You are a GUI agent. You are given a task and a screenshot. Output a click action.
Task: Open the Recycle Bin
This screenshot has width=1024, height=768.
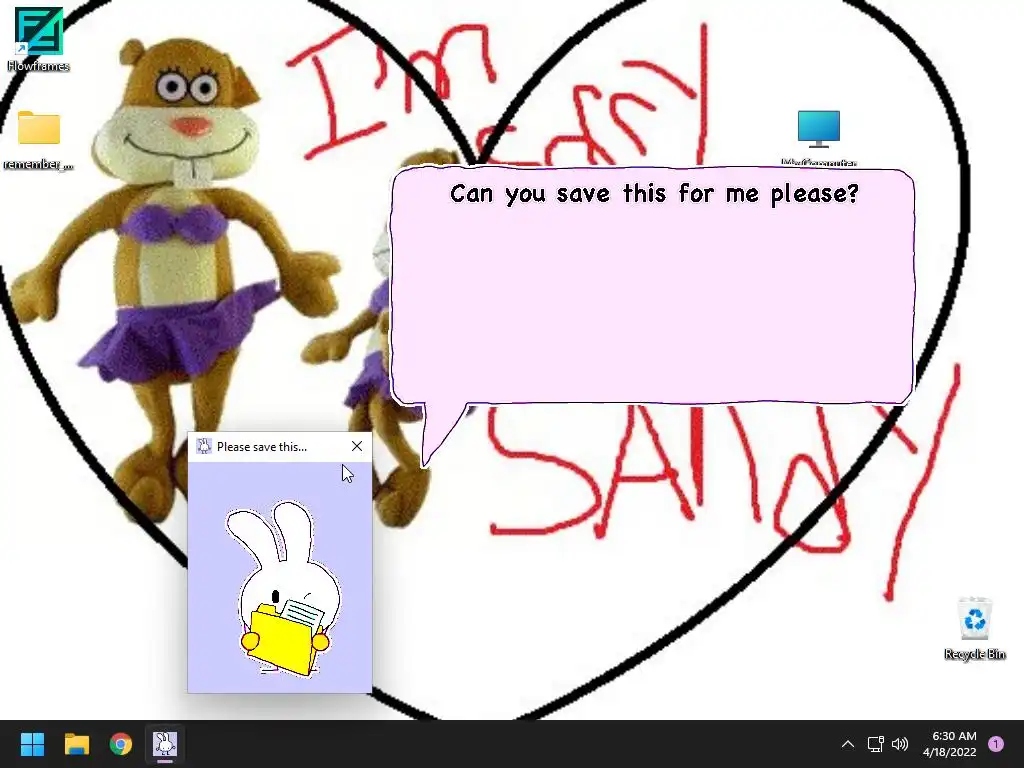coord(974,628)
